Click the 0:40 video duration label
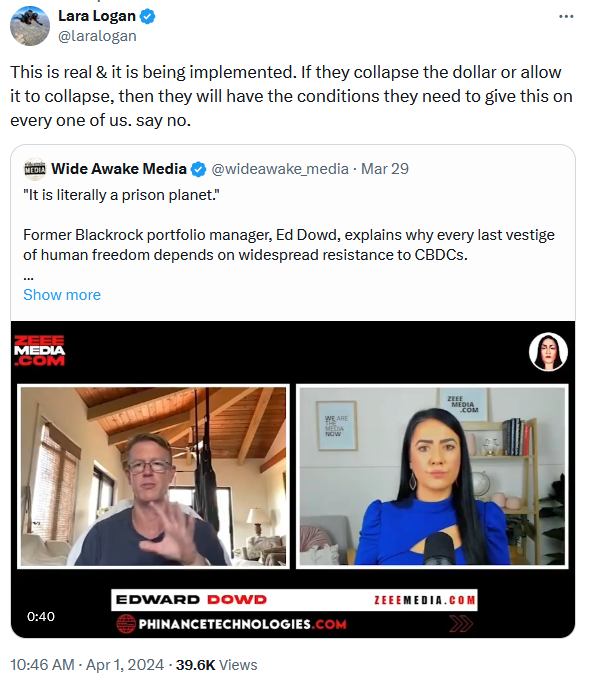Viewport: 591px width, 686px height. coord(41,616)
